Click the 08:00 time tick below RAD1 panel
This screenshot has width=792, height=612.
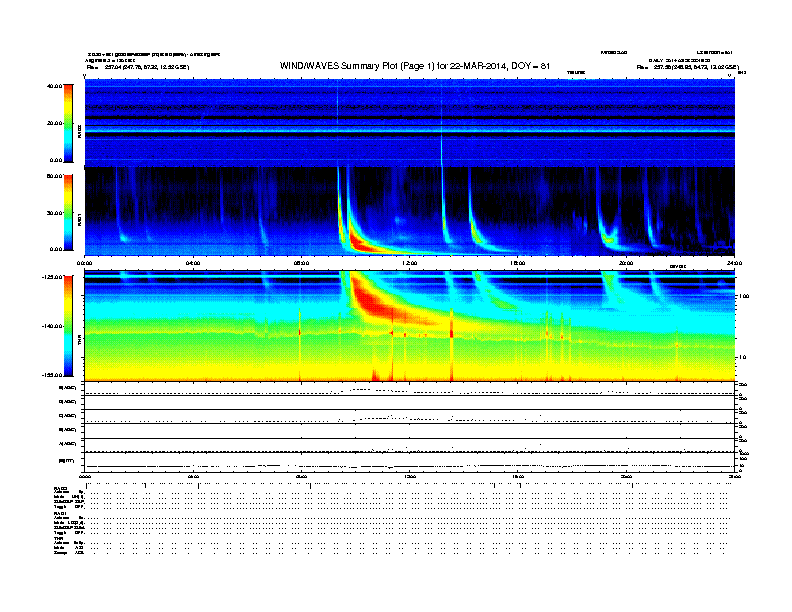[301, 263]
